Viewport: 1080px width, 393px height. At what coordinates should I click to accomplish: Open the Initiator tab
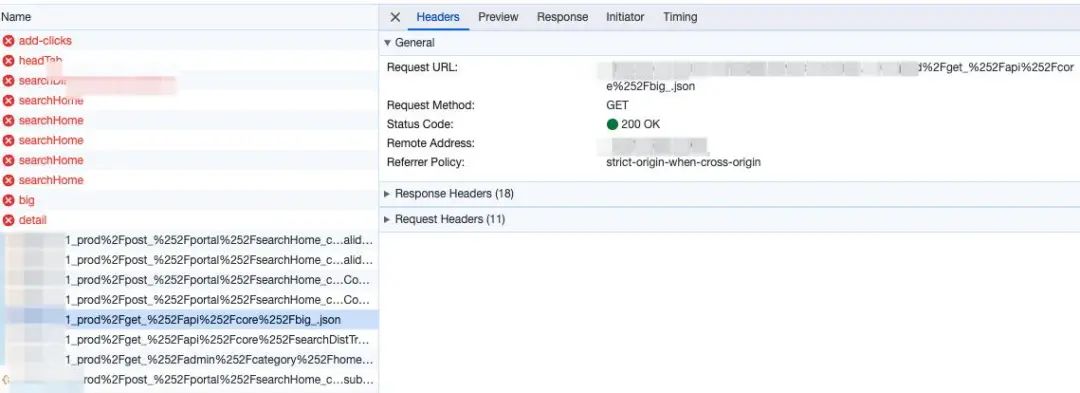[x=625, y=17]
